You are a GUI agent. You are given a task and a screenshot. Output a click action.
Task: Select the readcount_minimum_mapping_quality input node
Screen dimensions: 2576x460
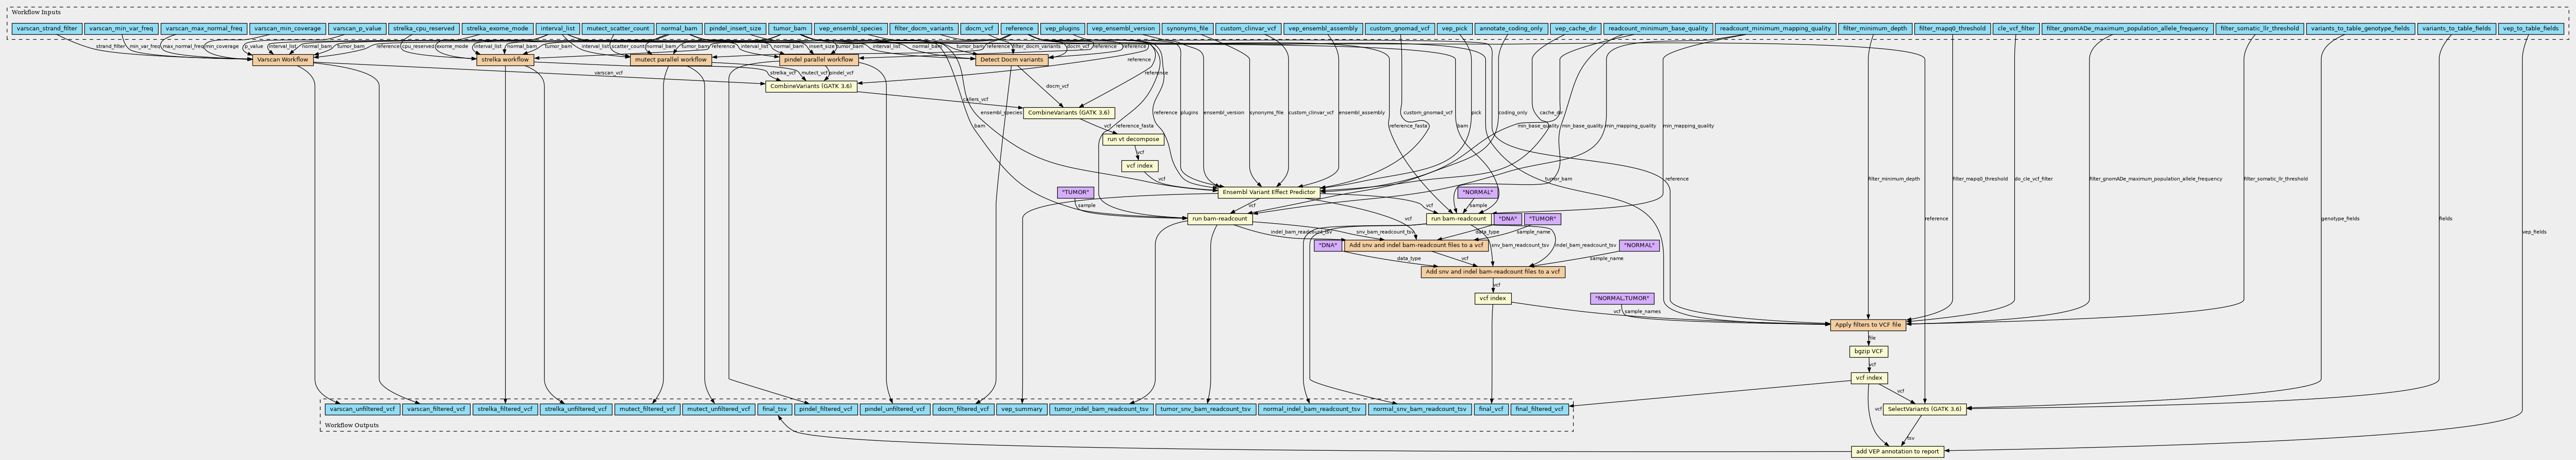(x=1775, y=29)
